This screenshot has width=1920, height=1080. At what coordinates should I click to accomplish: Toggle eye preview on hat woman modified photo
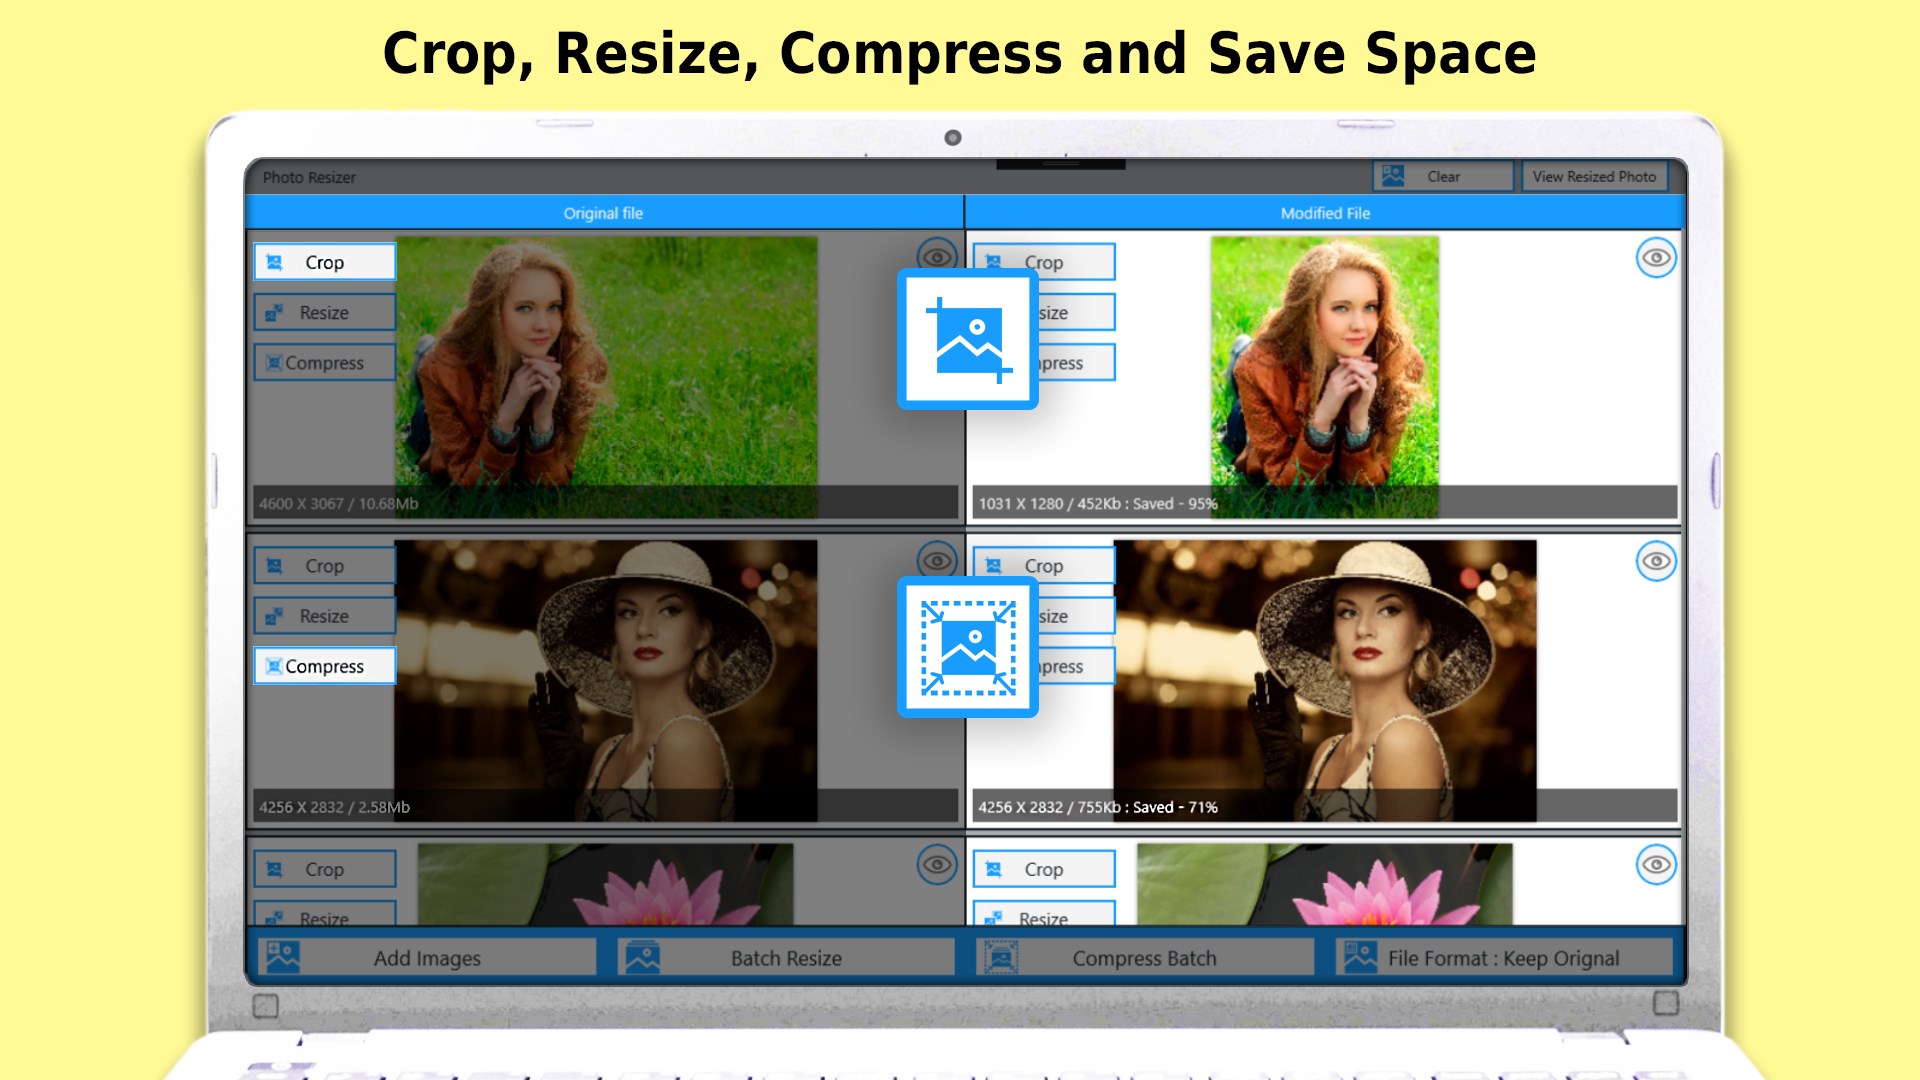pos(1656,561)
